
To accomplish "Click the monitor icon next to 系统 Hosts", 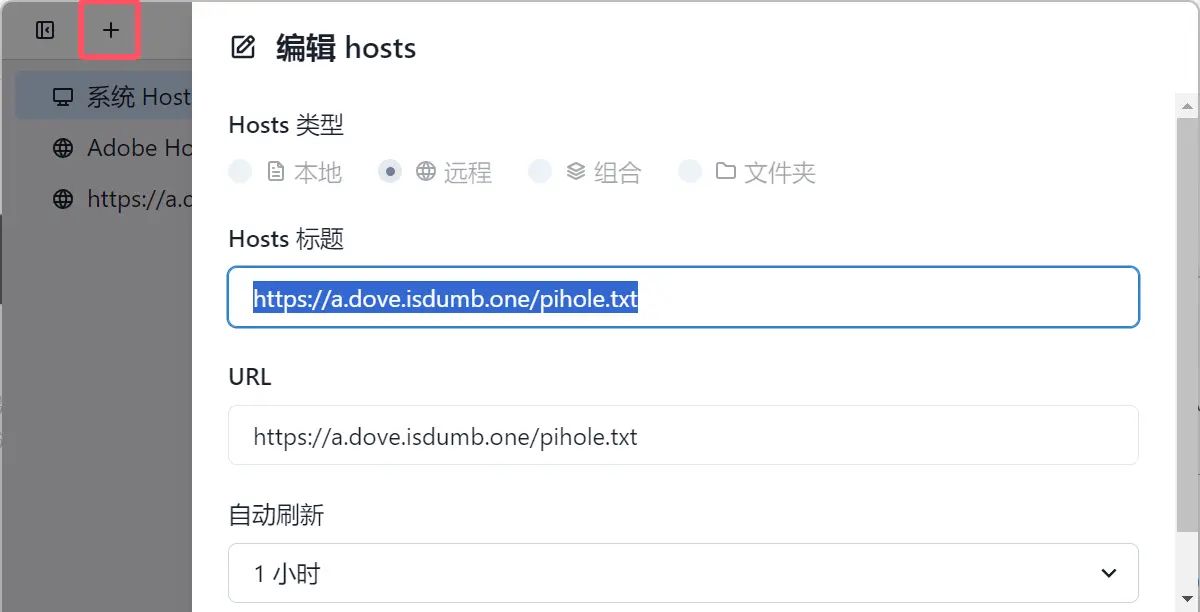I will 64,96.
